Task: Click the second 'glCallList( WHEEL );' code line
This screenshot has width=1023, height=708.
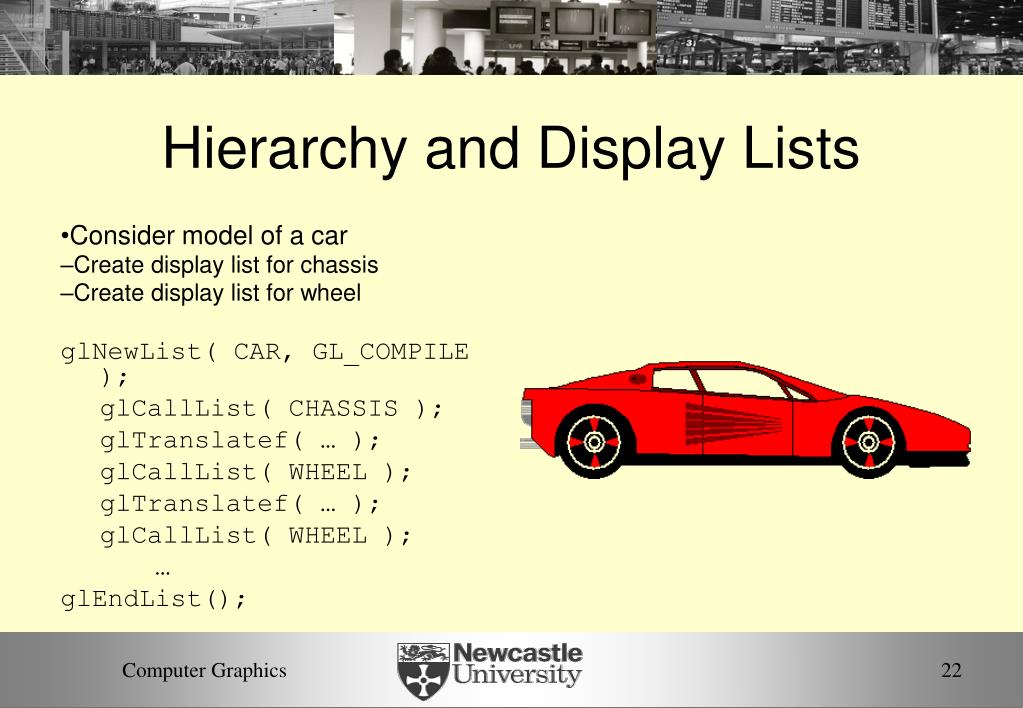Action: [x=256, y=536]
